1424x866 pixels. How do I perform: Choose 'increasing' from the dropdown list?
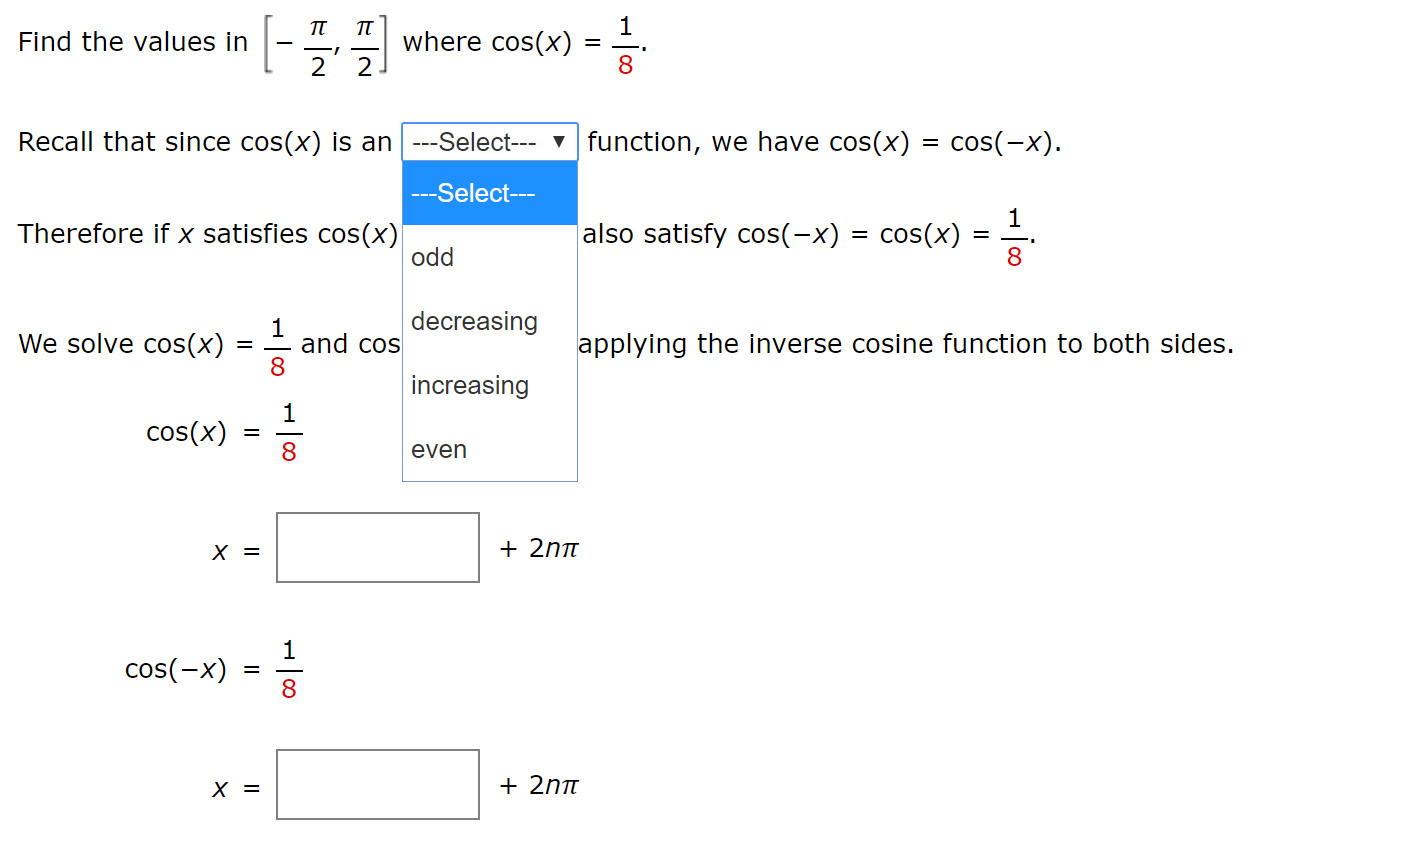click(469, 385)
